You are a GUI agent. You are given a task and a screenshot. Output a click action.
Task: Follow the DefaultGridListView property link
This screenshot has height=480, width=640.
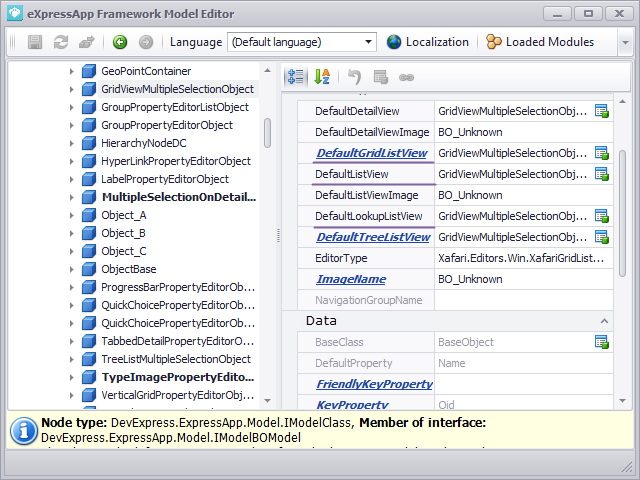(372, 153)
